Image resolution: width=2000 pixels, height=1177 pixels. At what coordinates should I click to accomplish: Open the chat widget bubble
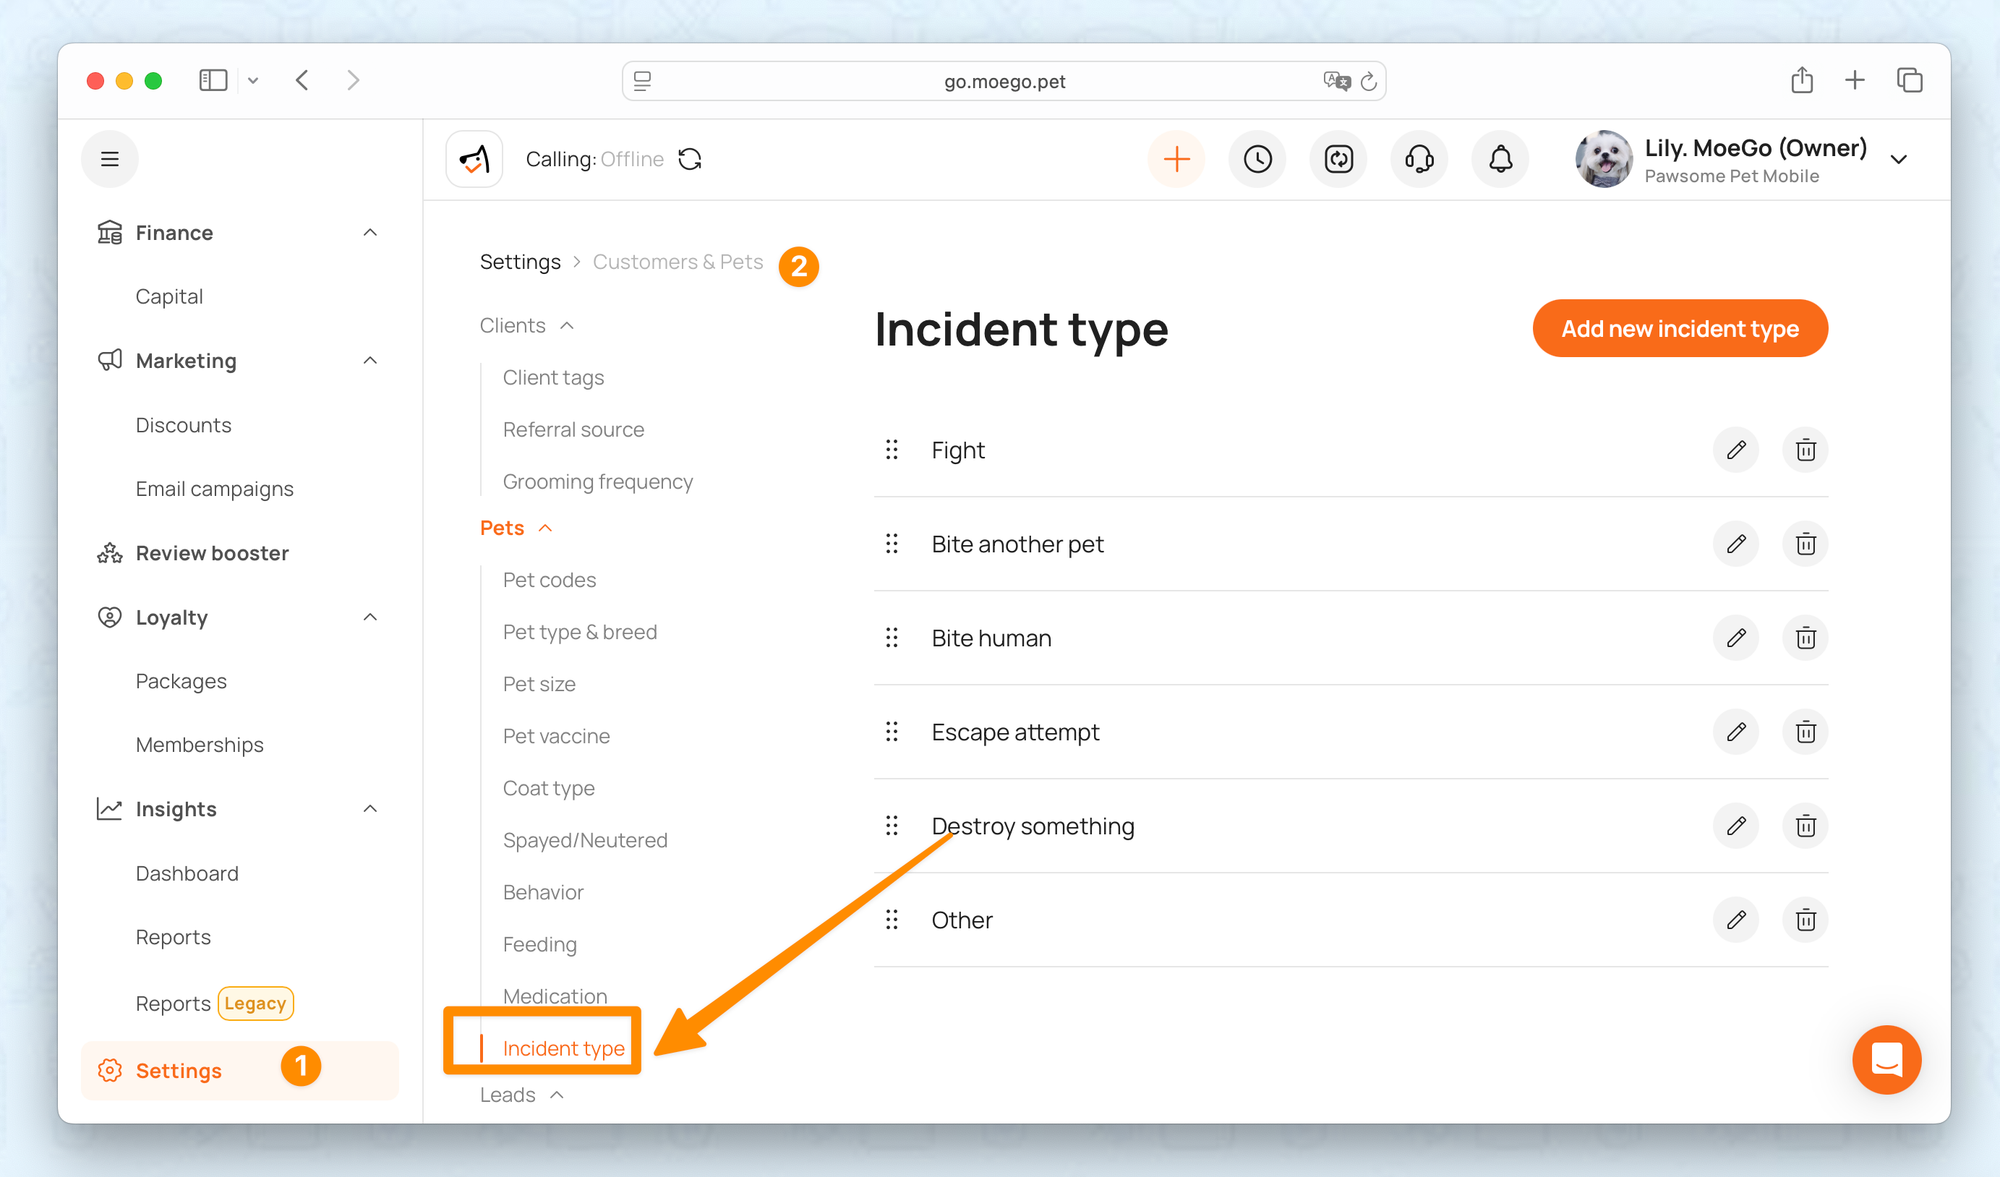pos(1886,1059)
